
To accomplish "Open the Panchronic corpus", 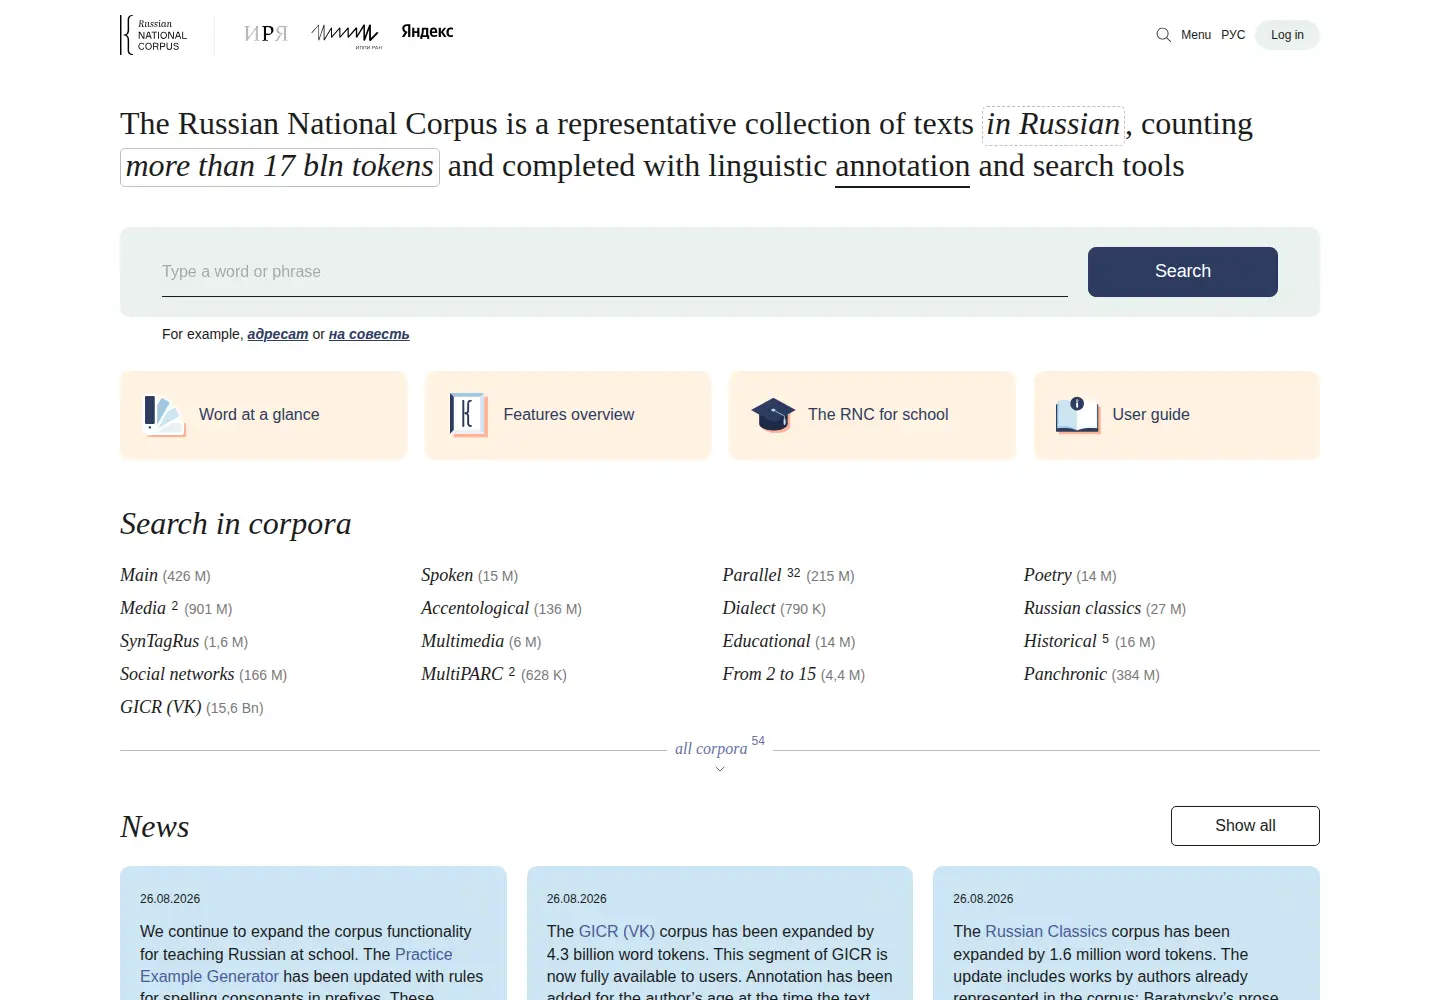I will coord(1065,674).
